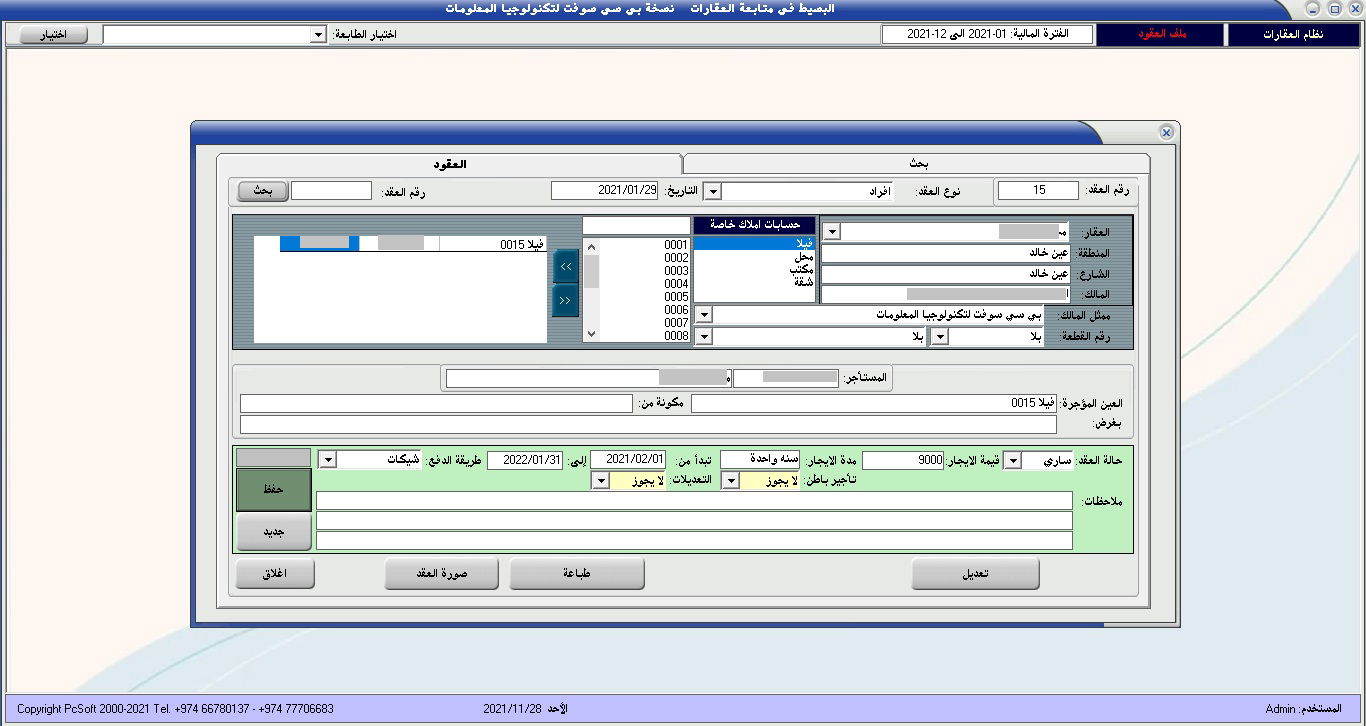The image size is (1366, 726).
Task: Open صورة العقد contract image
Action: point(442,574)
